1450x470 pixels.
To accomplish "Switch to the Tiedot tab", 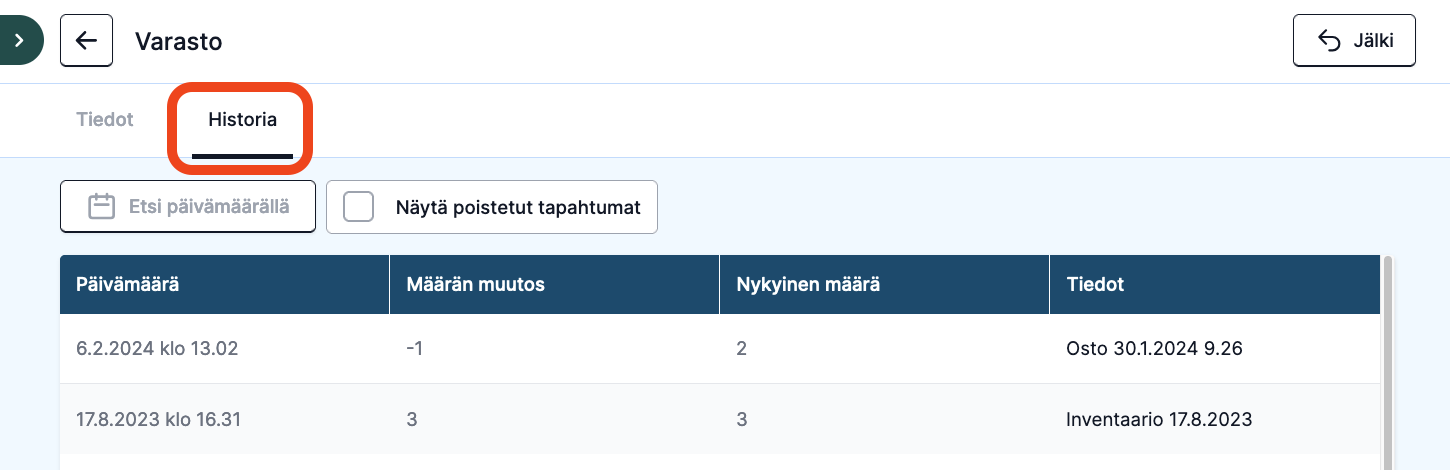I will [105, 120].
